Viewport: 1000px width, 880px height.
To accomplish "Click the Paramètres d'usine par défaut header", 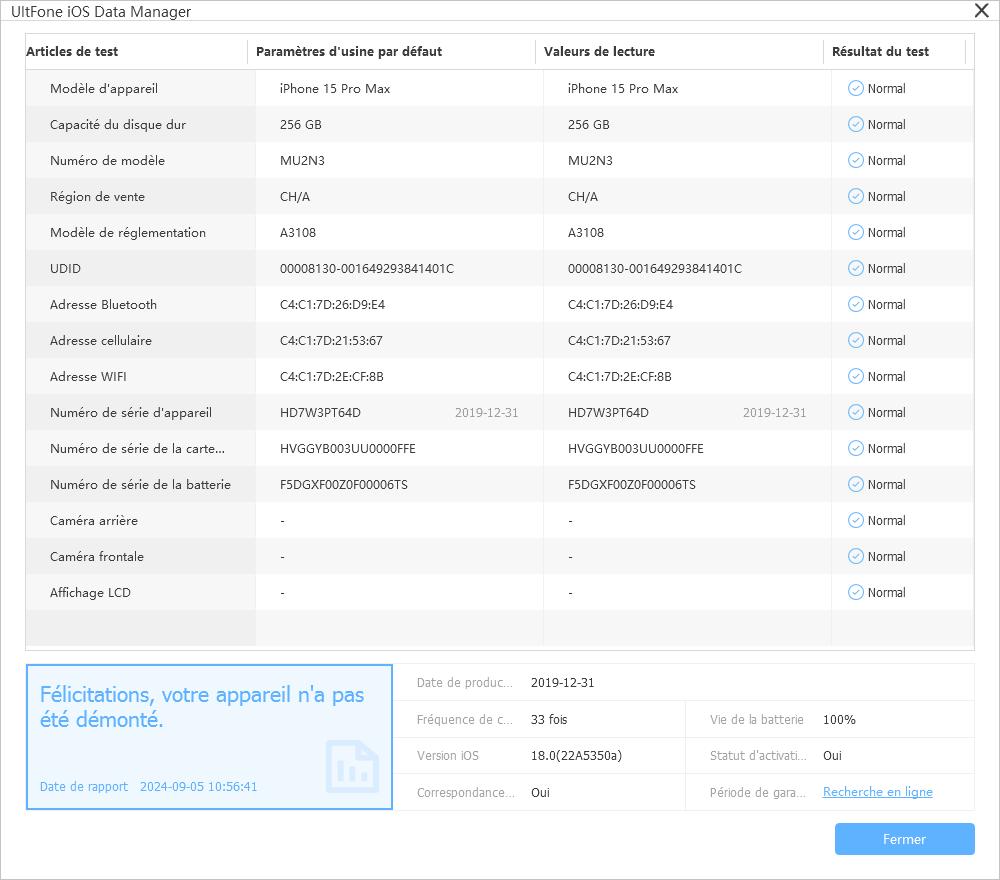I will coord(348,52).
